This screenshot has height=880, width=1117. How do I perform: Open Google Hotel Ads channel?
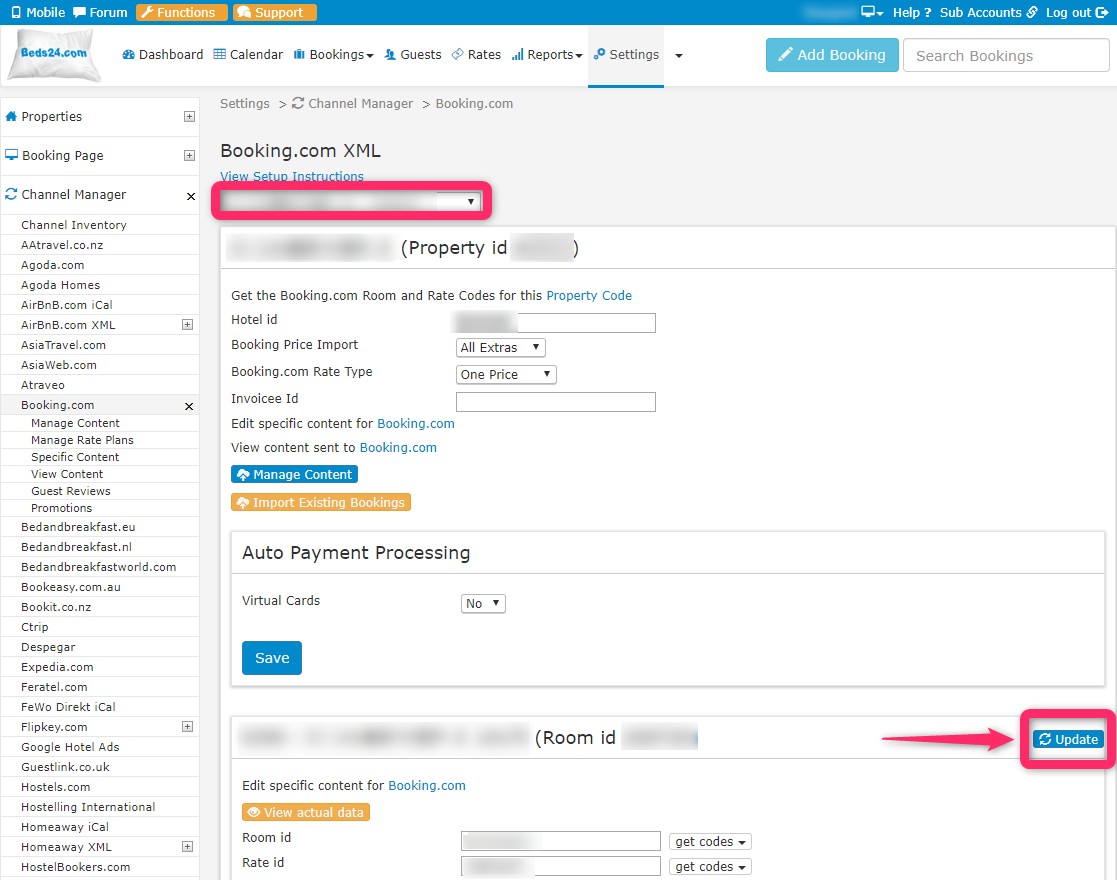[70, 747]
